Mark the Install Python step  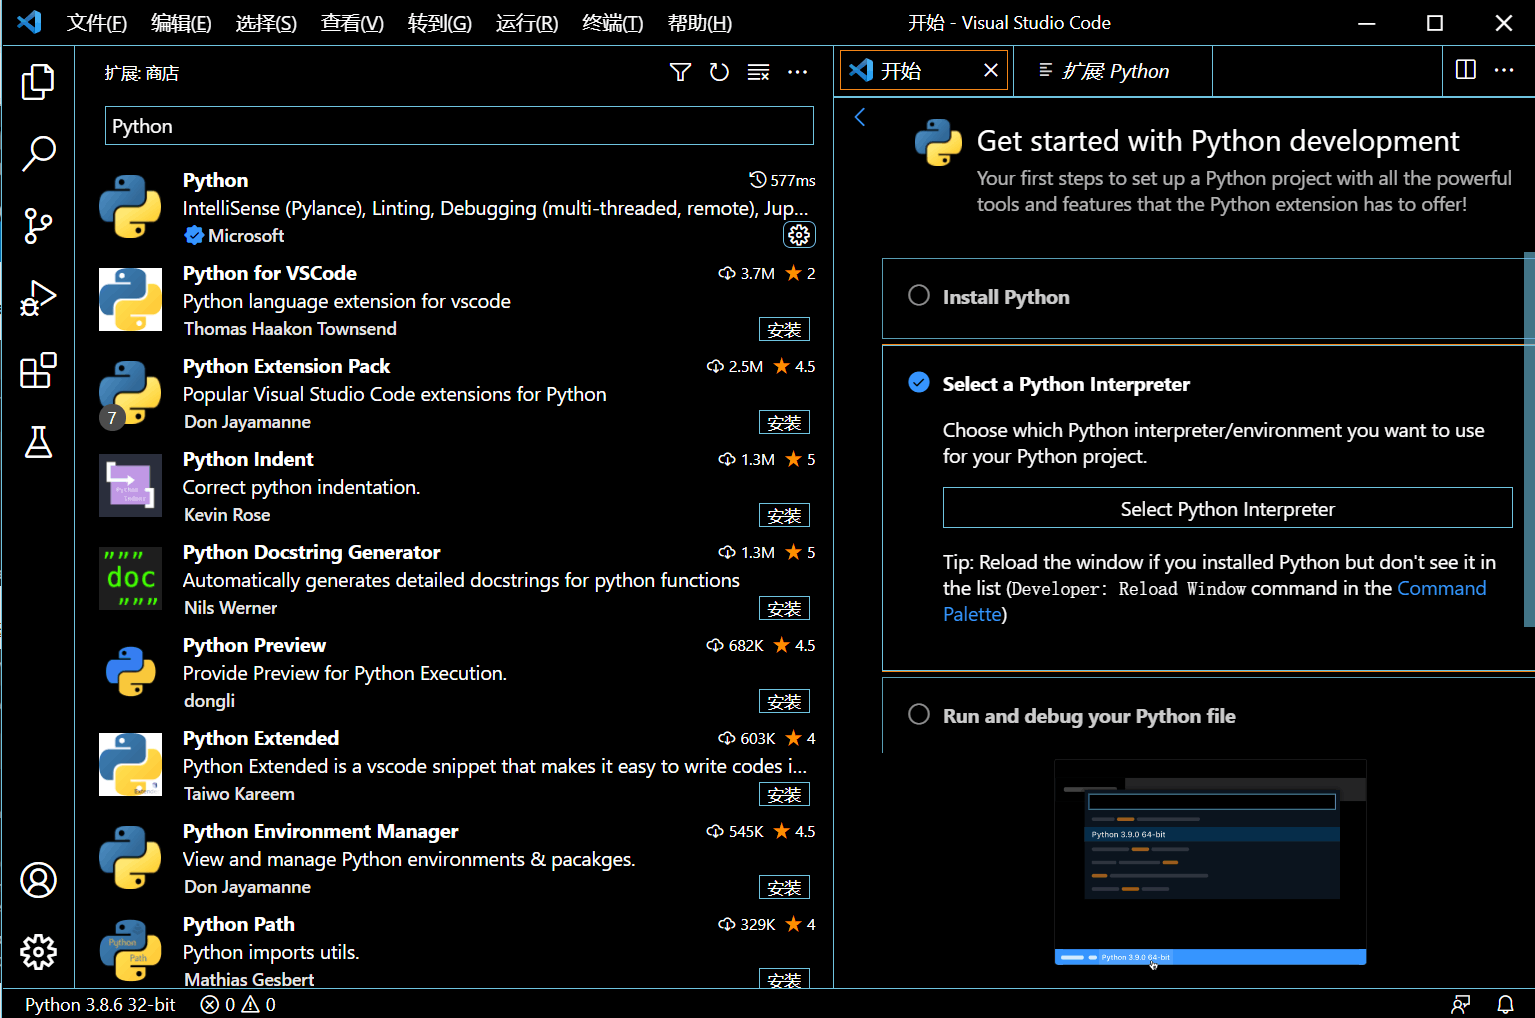[x=919, y=296]
